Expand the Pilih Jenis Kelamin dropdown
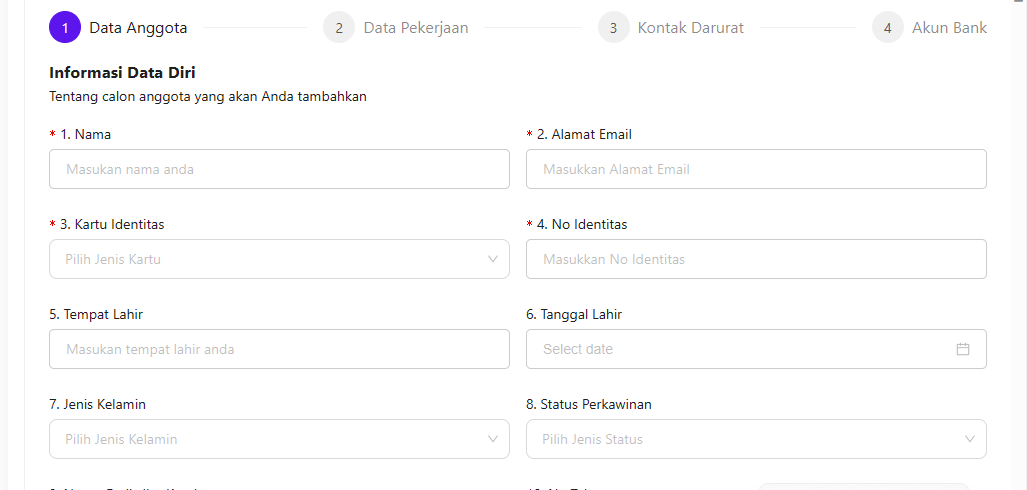Image resolution: width=1027 pixels, height=490 pixels. (x=270, y=439)
